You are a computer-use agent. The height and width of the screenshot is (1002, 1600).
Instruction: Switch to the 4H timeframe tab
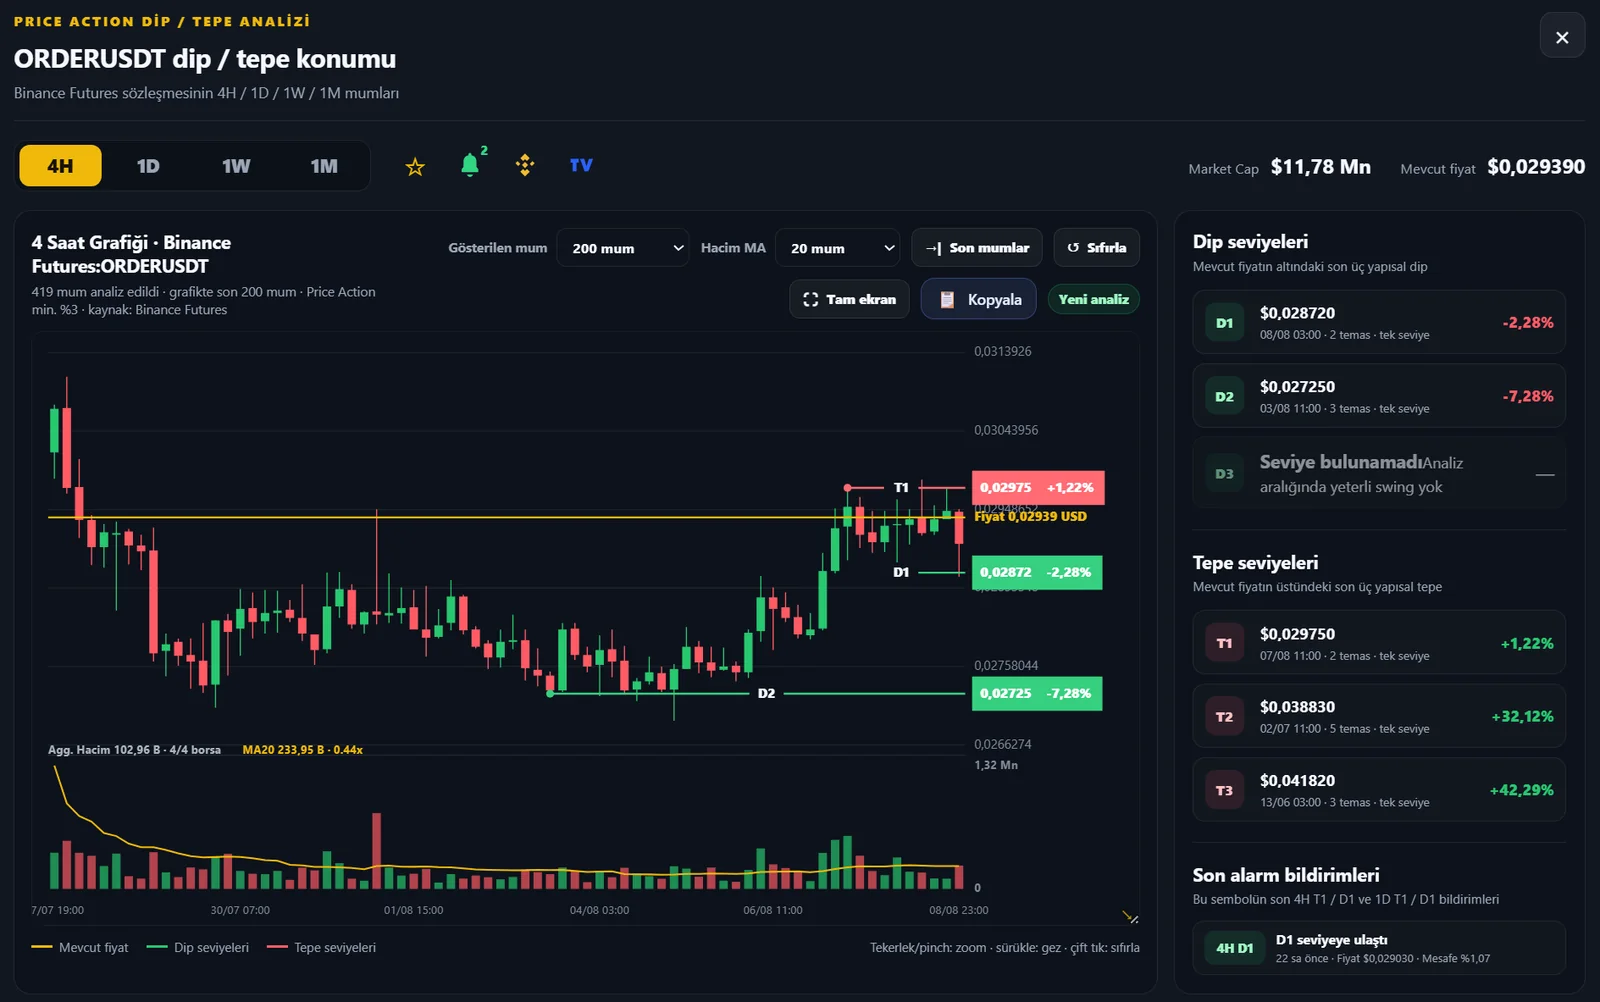(x=60, y=166)
